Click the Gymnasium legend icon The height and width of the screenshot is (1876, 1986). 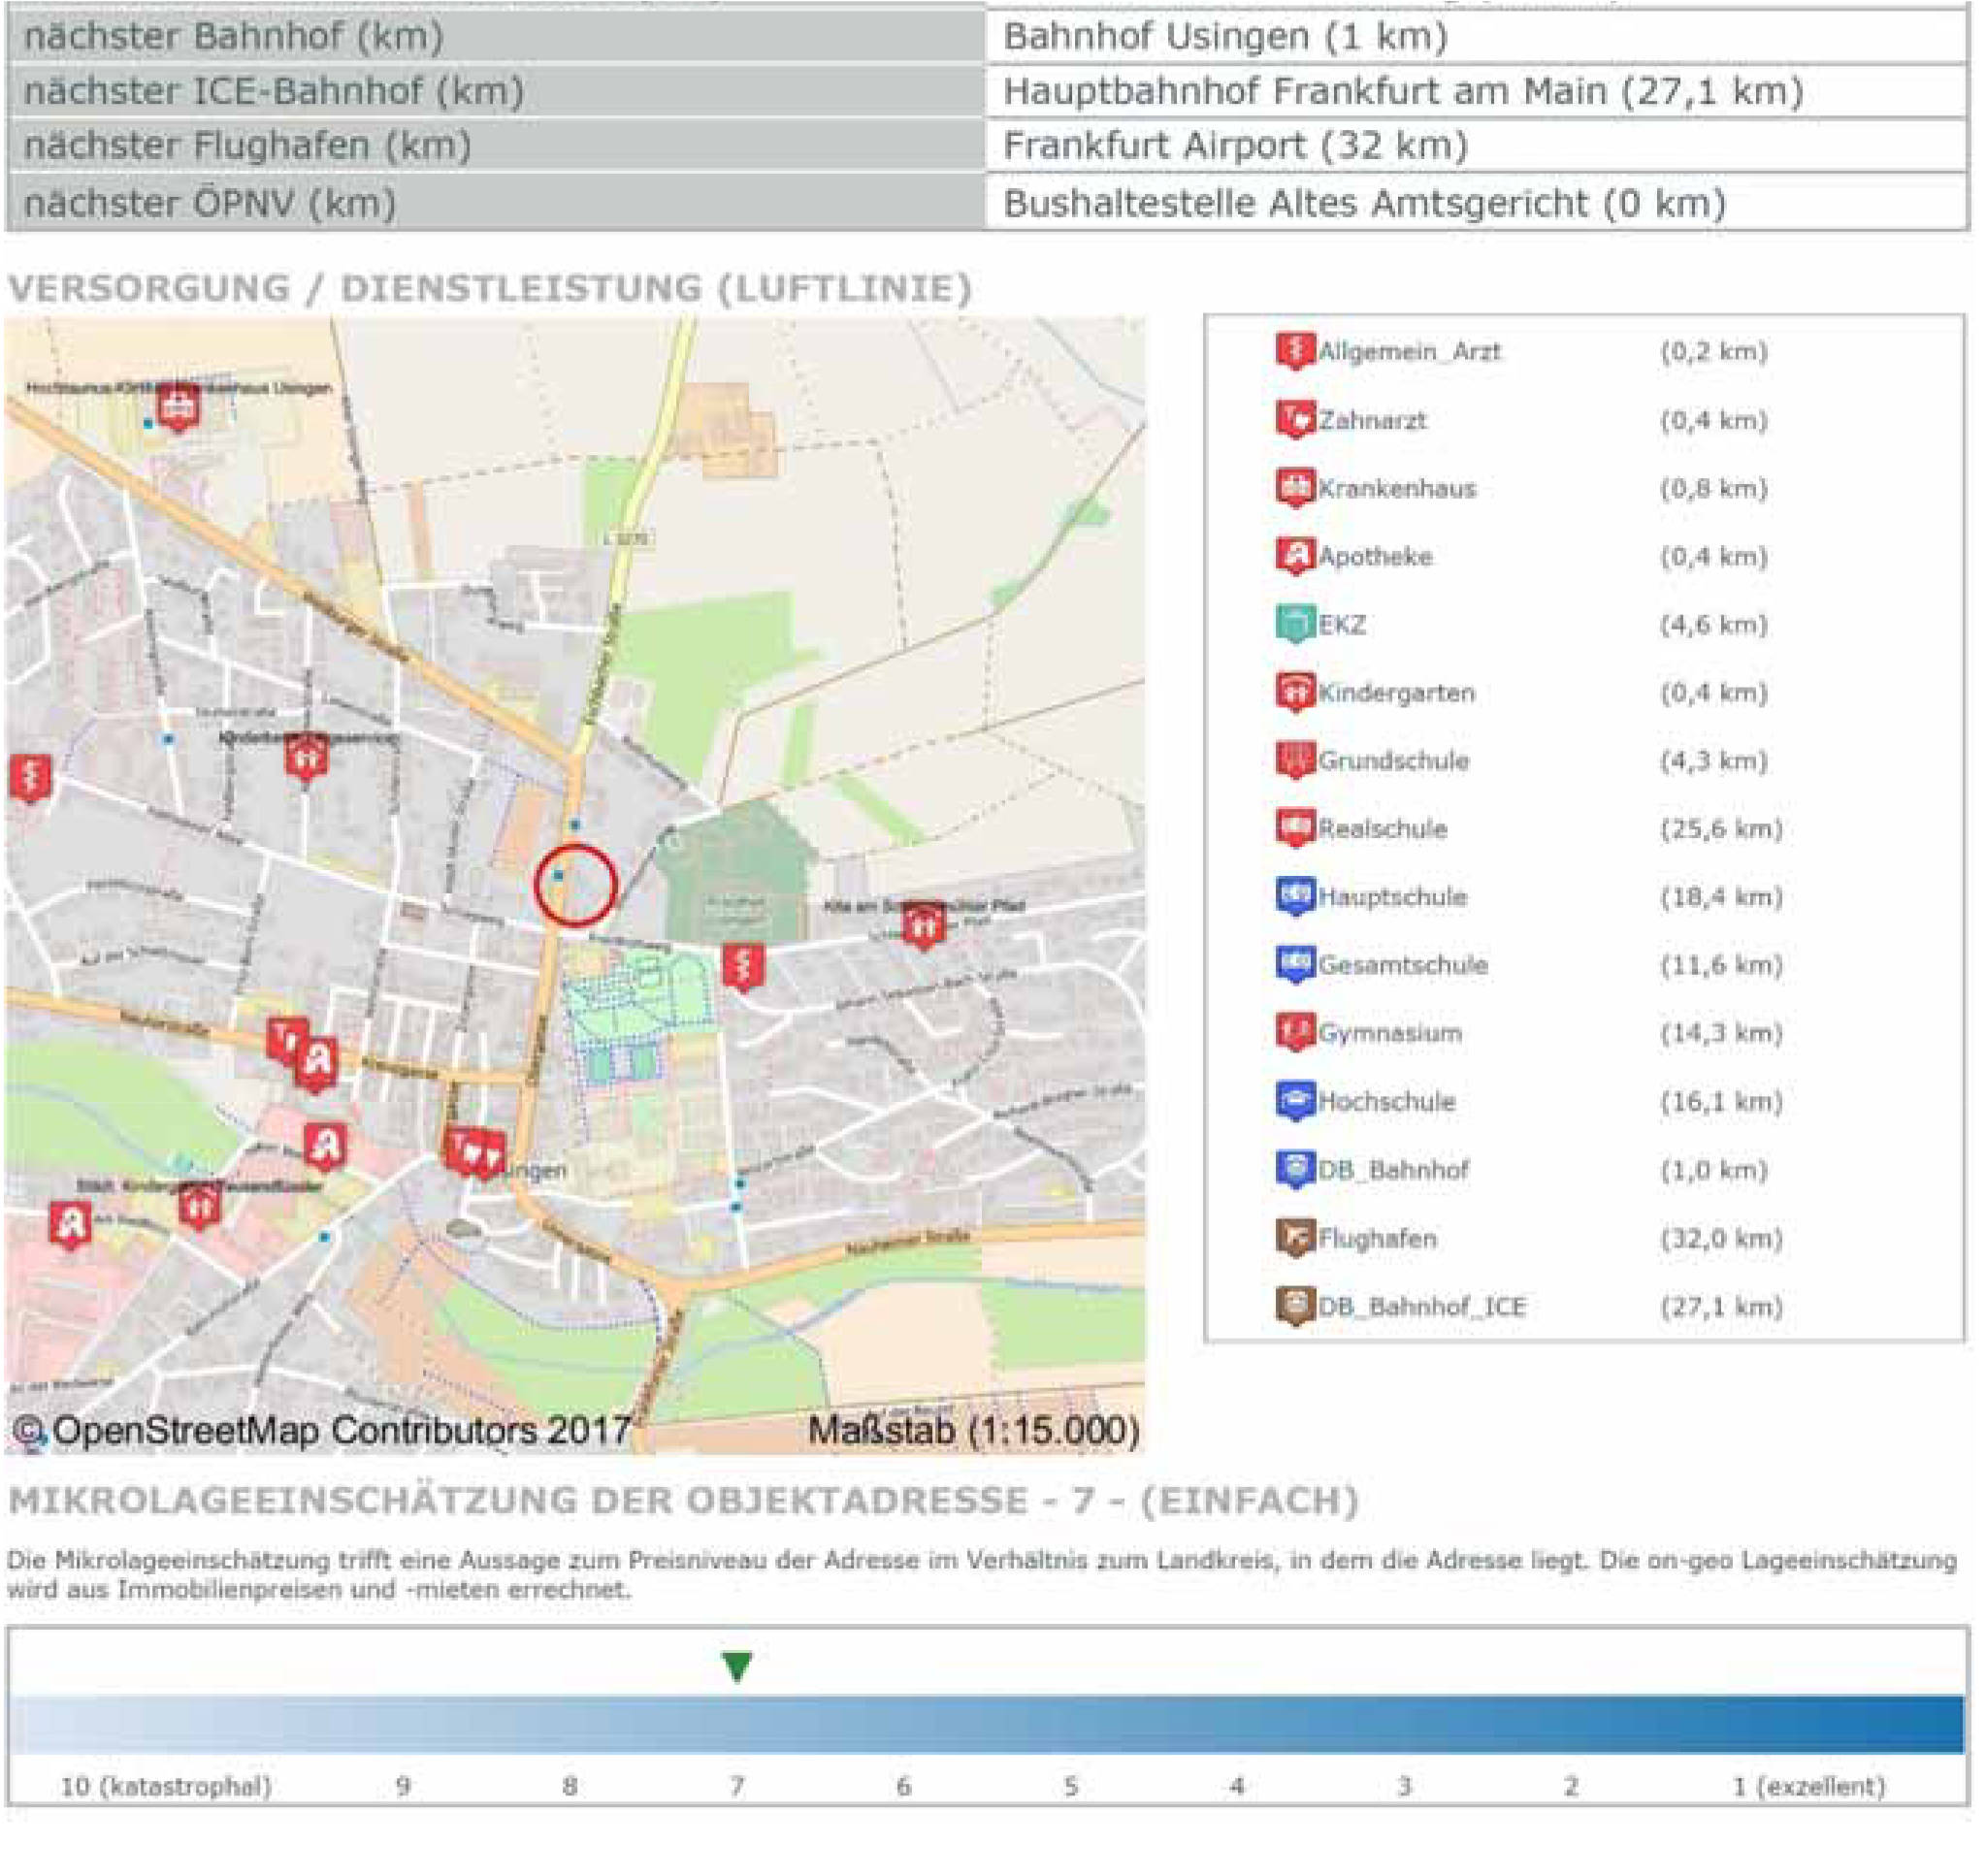[1295, 1032]
